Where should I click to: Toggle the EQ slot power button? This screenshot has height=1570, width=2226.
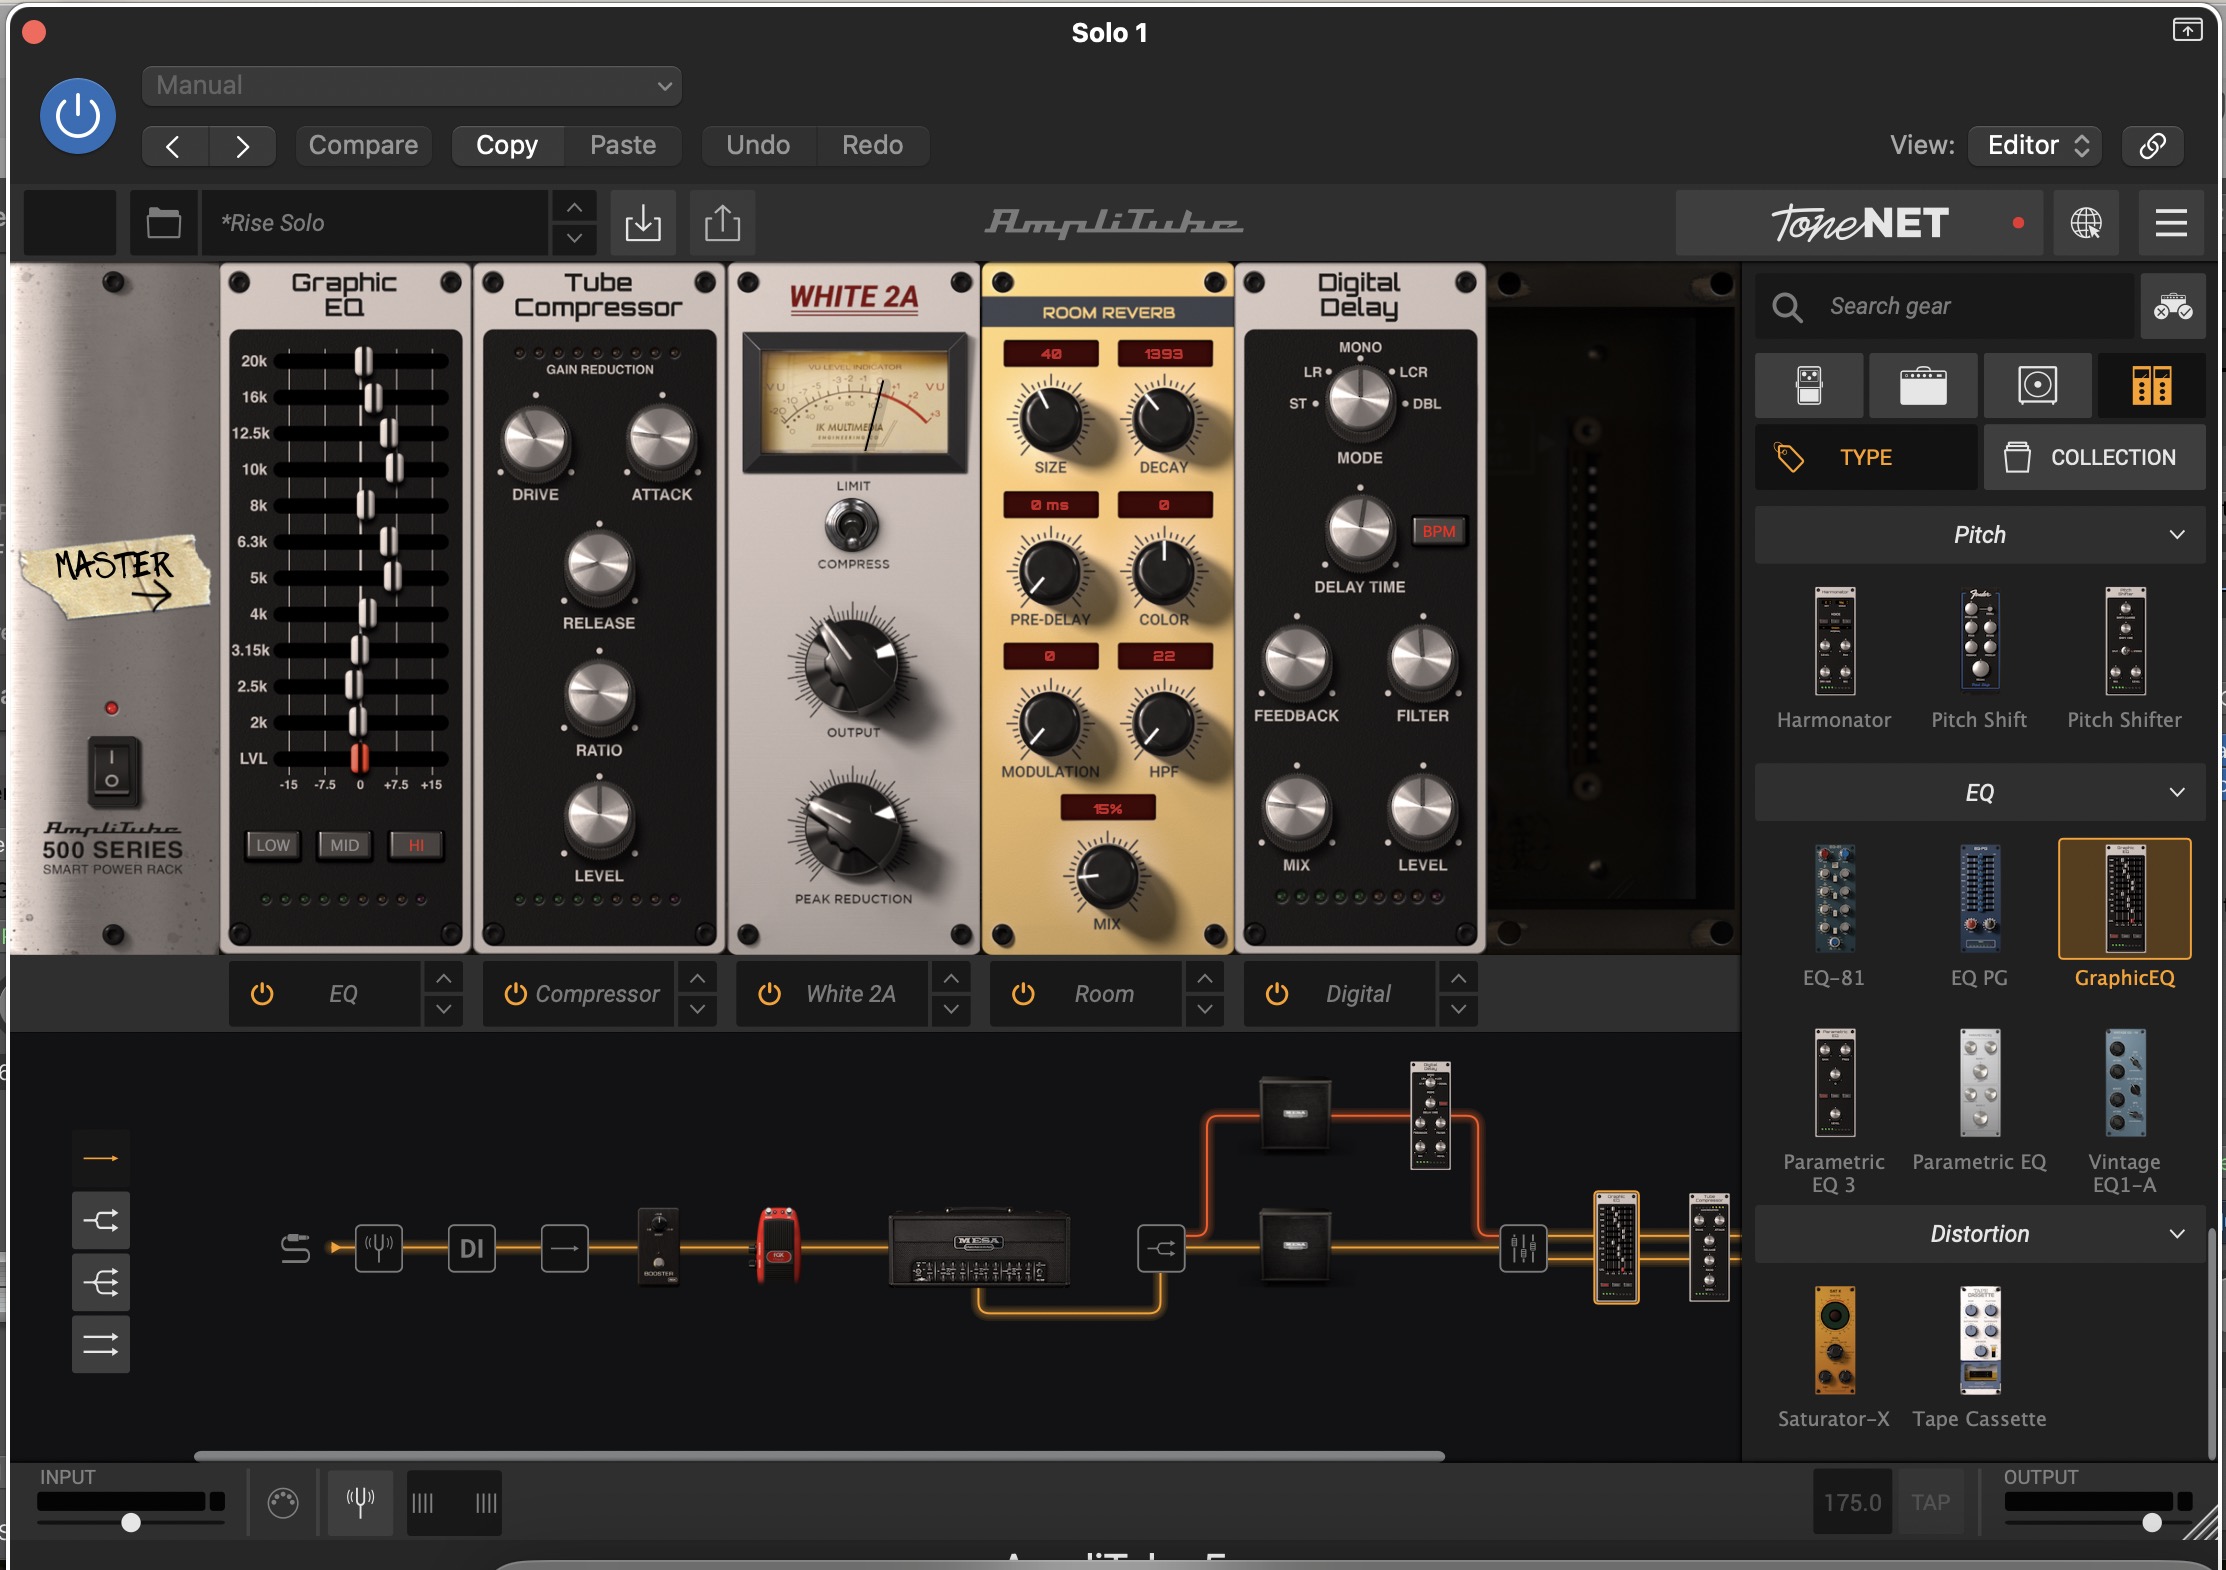click(262, 994)
